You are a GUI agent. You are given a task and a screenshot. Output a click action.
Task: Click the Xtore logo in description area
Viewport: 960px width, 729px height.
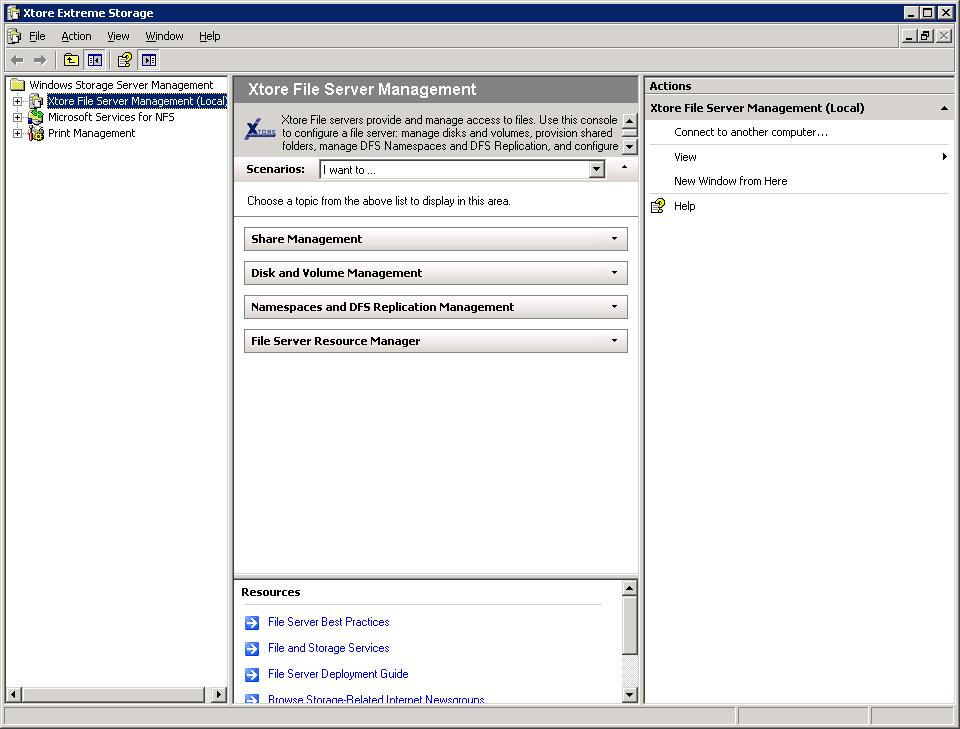pos(260,129)
